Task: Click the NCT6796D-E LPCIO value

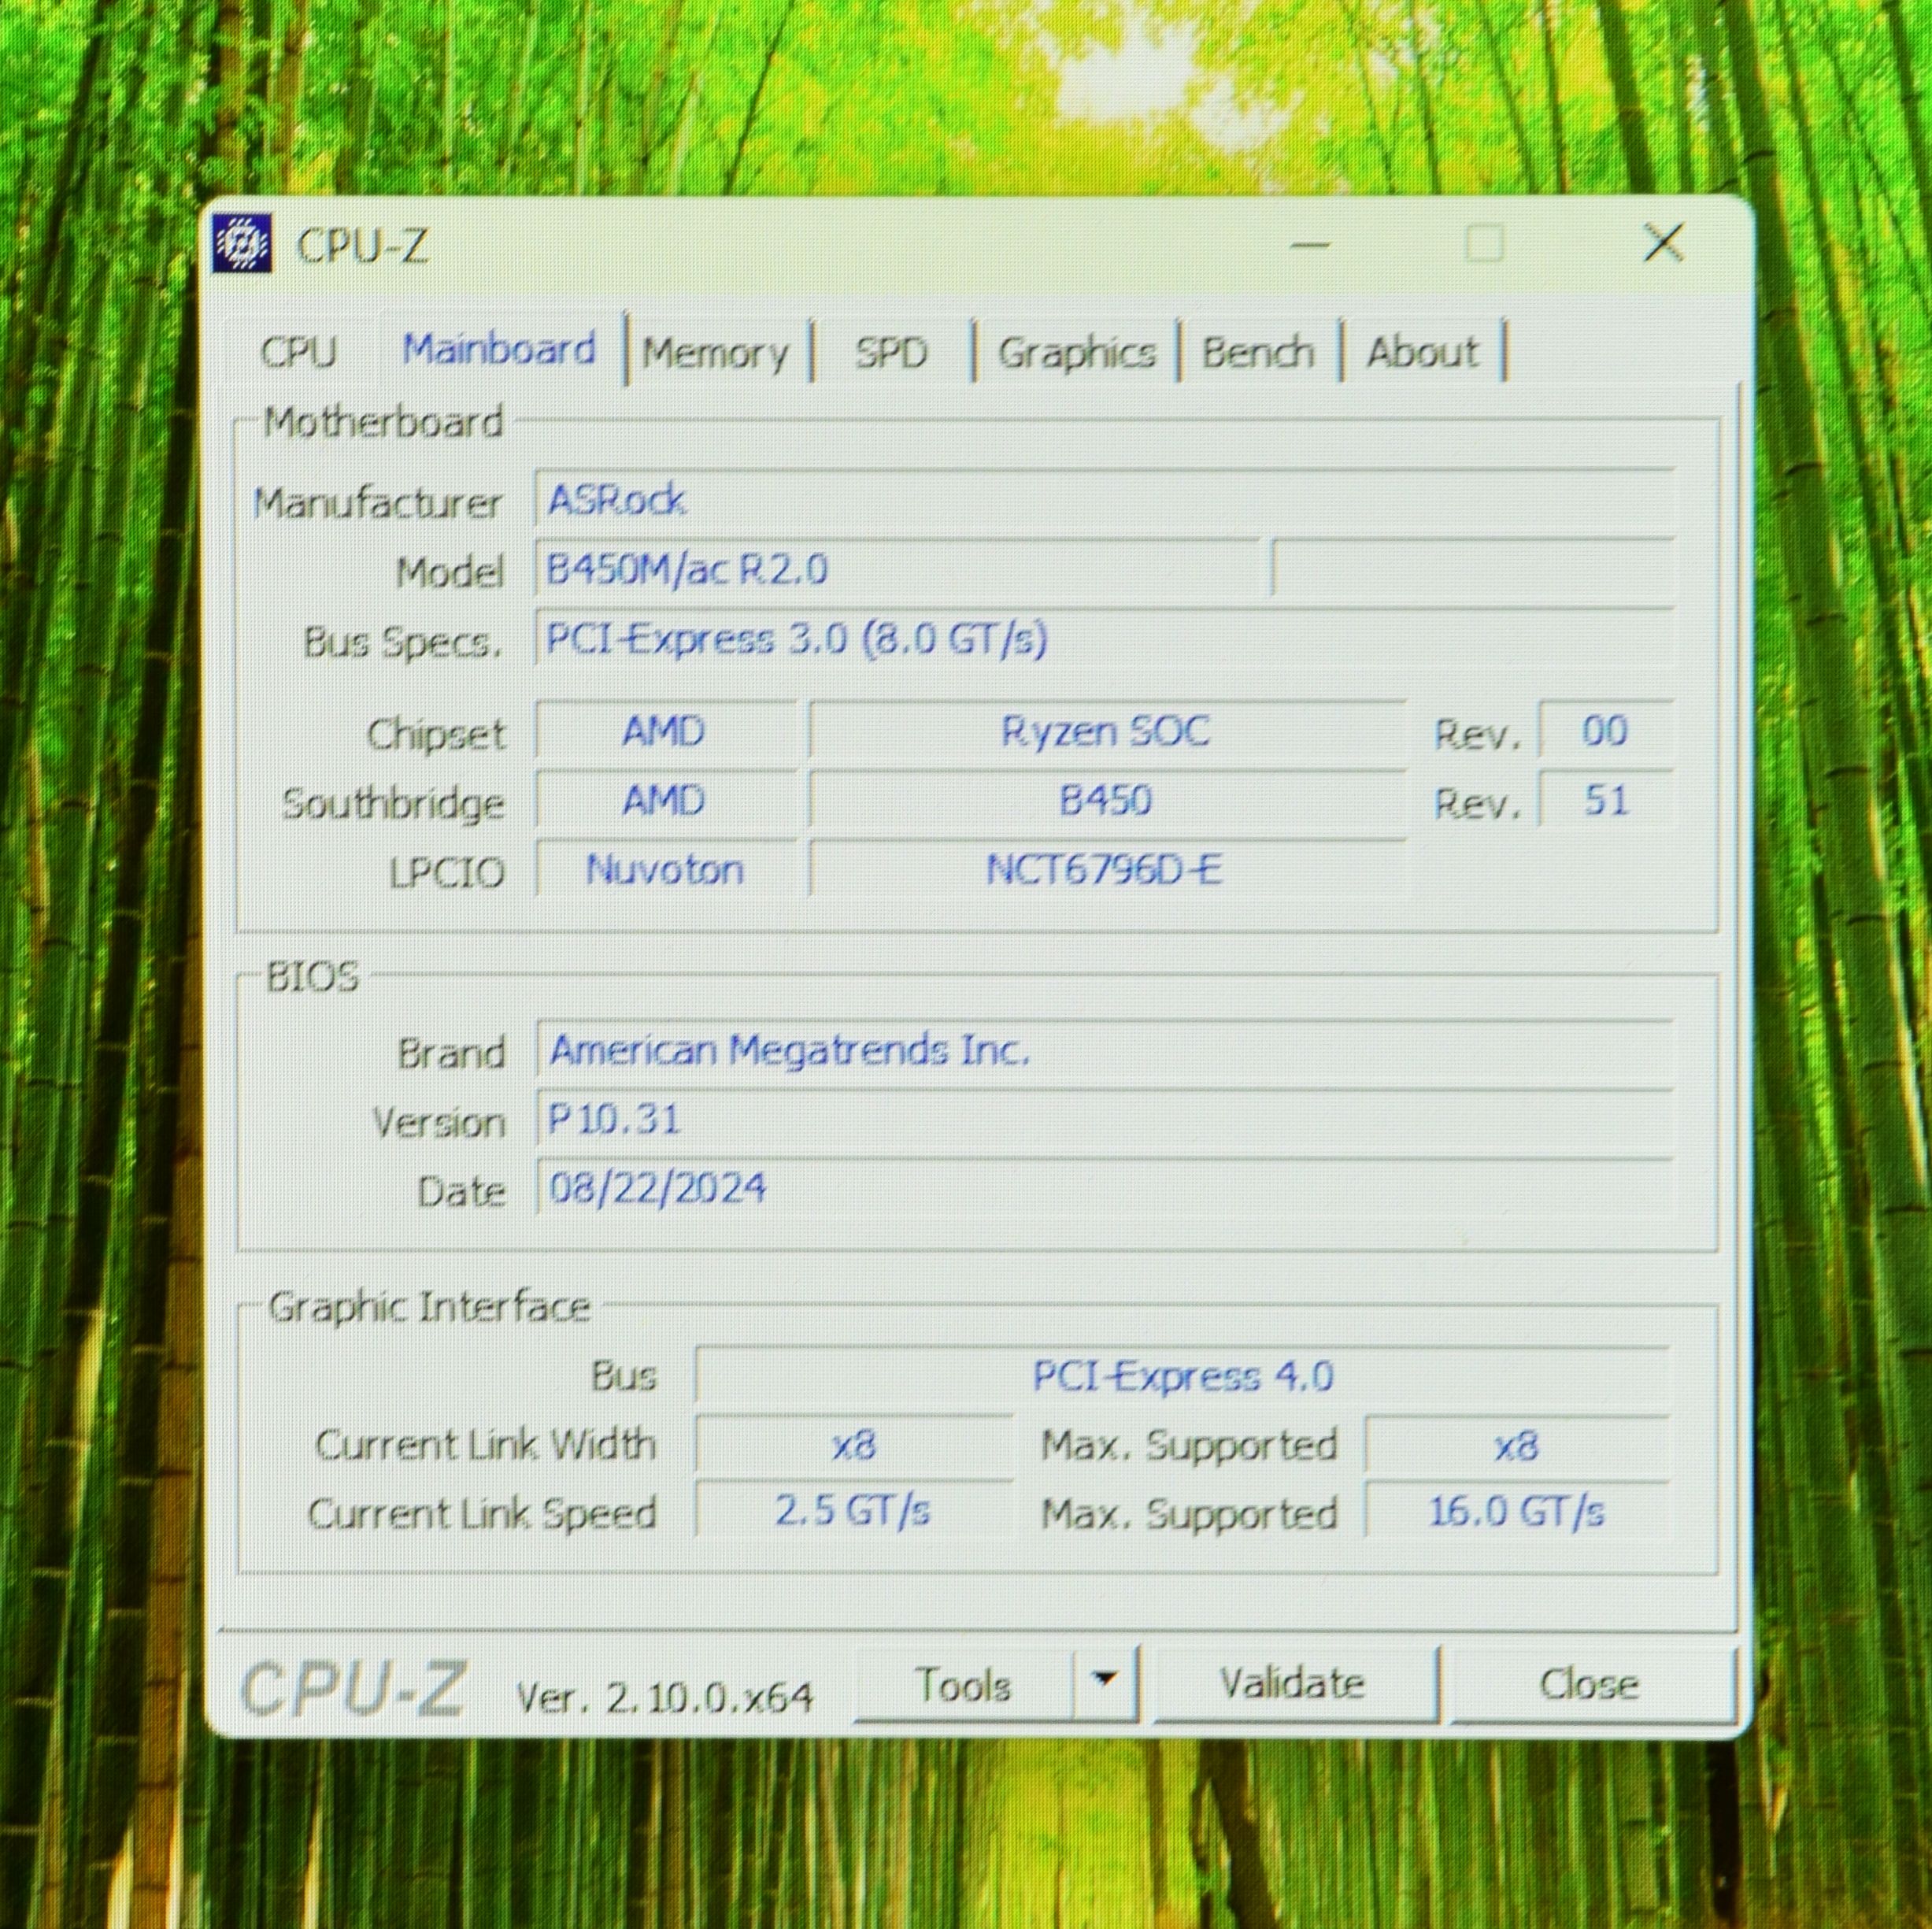Action: pos(1106,869)
